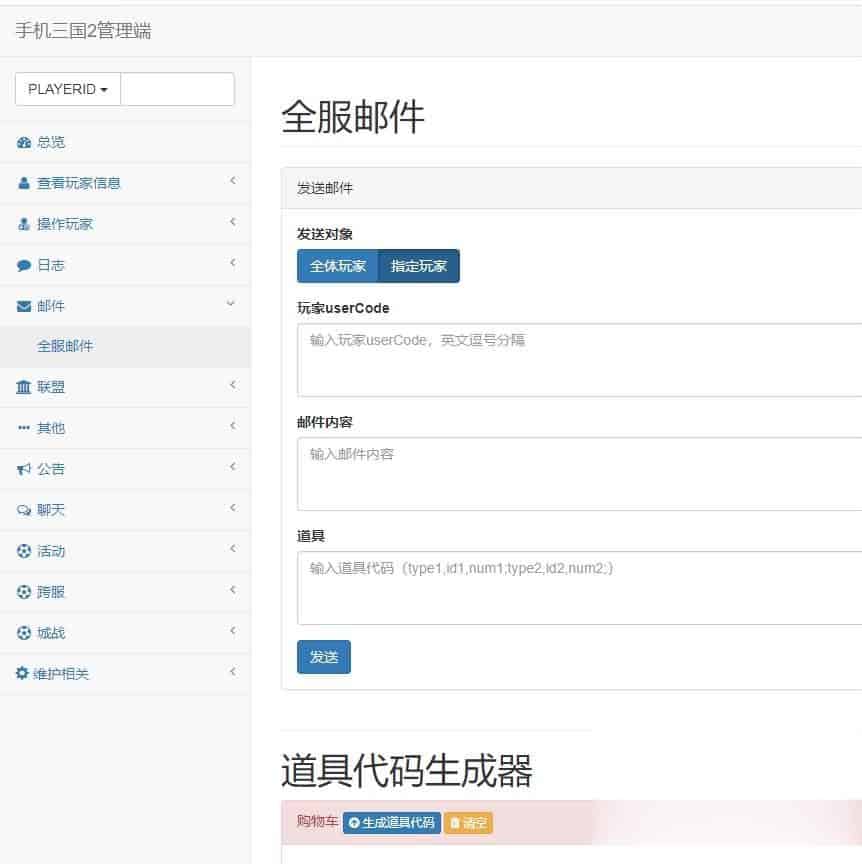Click the chat bubbles icon beside 聊天
The image size is (862, 864).
(x=24, y=510)
